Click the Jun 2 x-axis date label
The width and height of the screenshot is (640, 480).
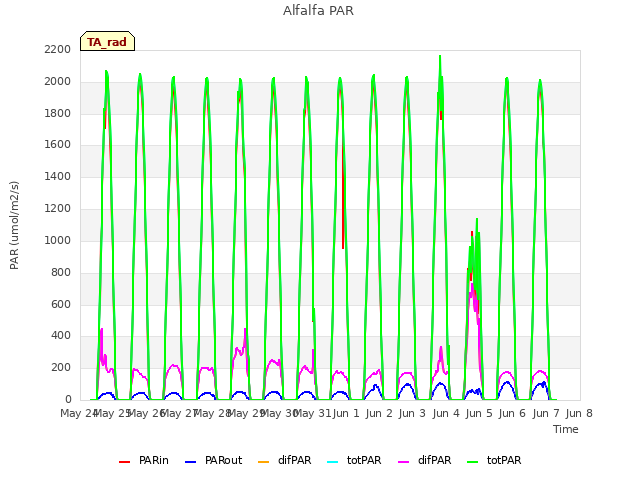click(379, 413)
